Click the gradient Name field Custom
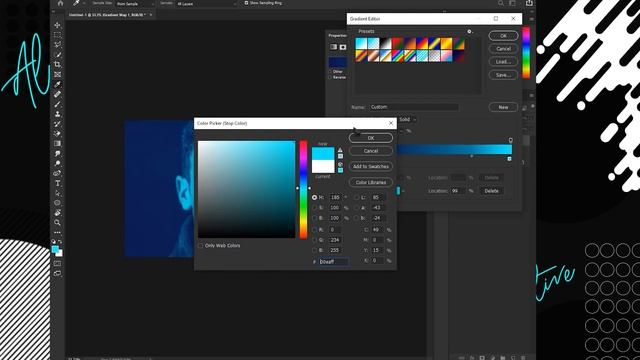The width and height of the screenshot is (640, 360). [414, 107]
